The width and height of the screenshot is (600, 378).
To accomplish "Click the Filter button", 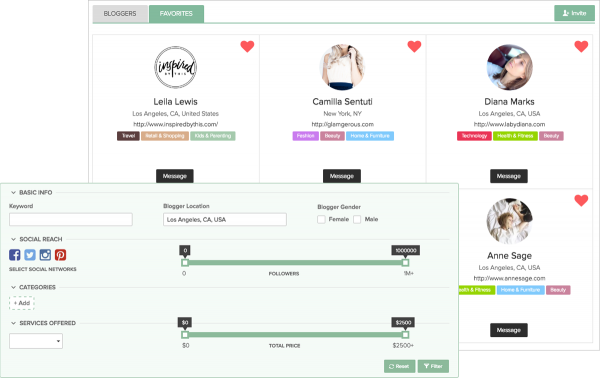I will (433, 366).
